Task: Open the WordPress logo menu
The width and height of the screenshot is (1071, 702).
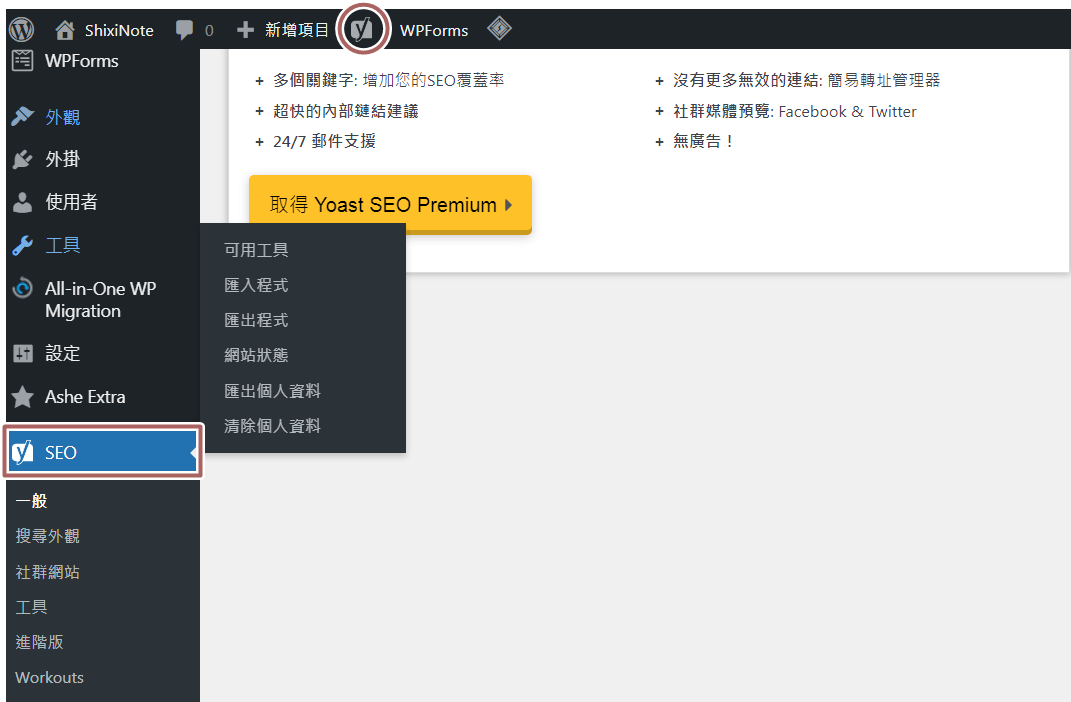Action: pyautogui.click(x=21, y=29)
